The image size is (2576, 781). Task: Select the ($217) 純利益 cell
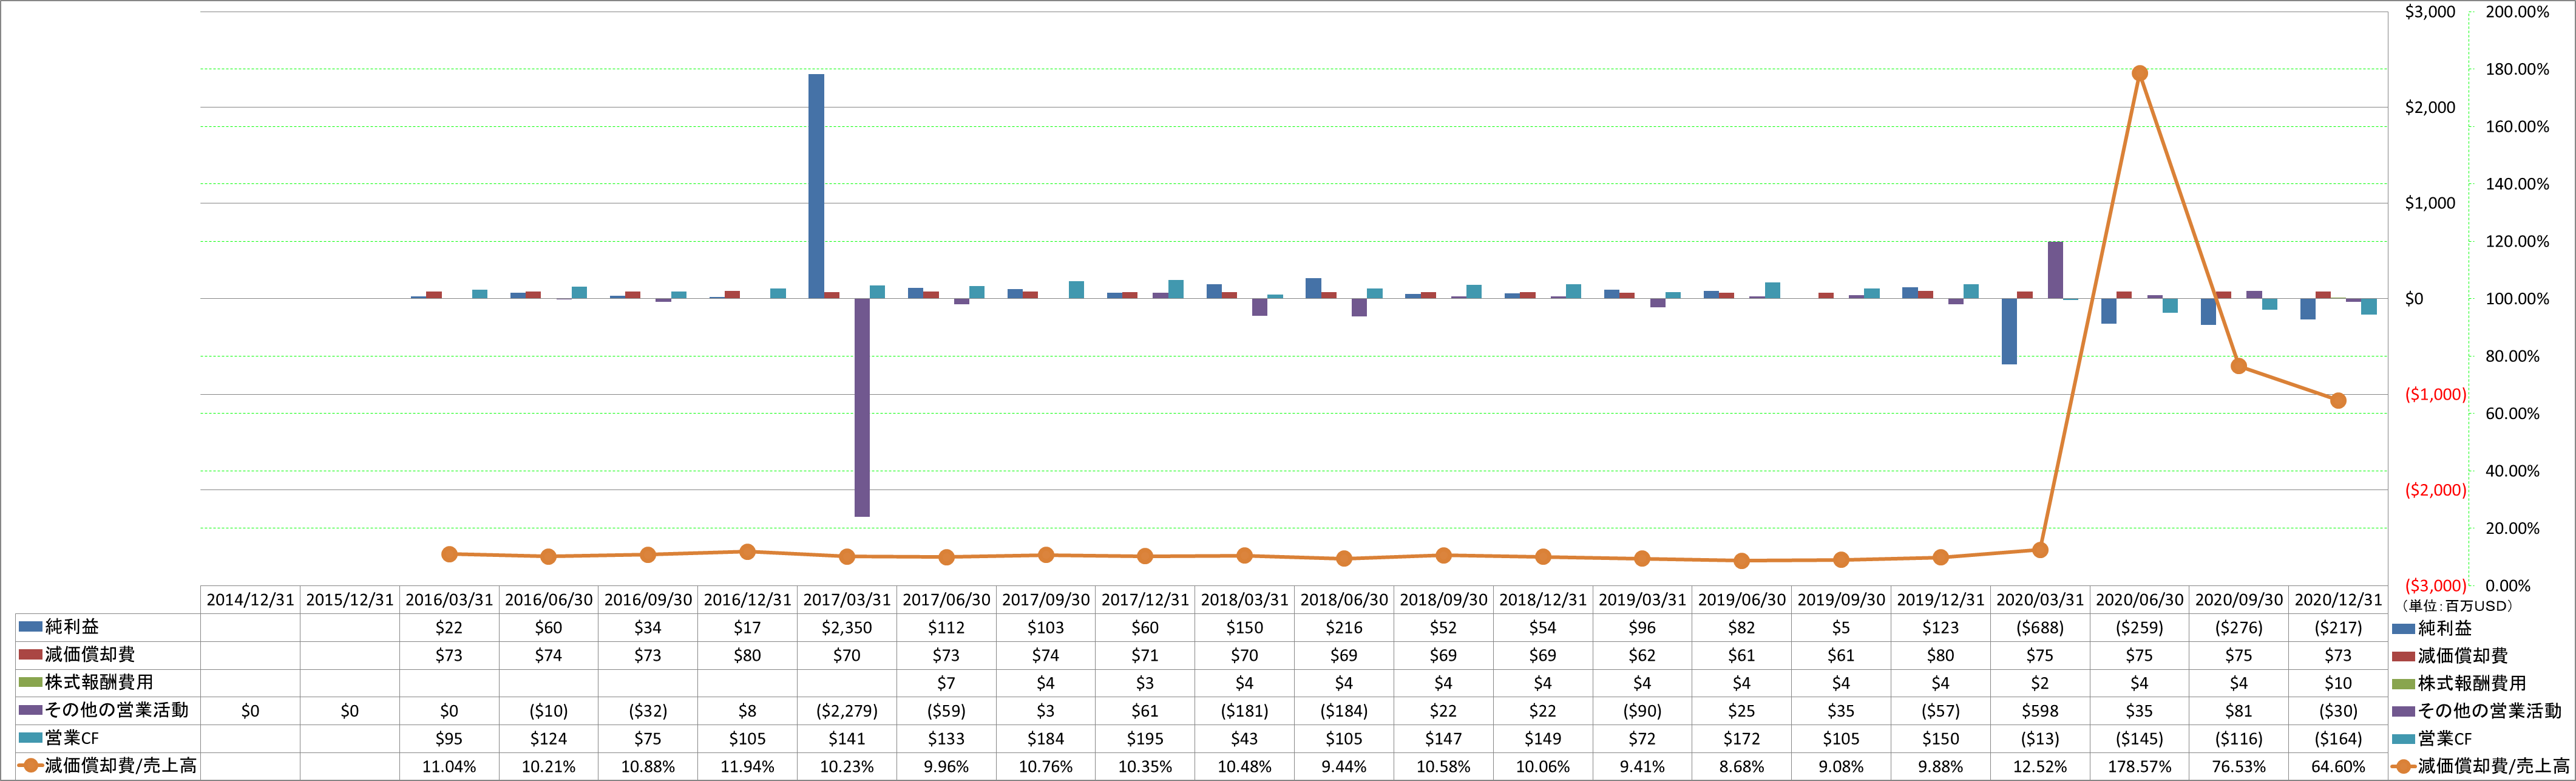2338,628
